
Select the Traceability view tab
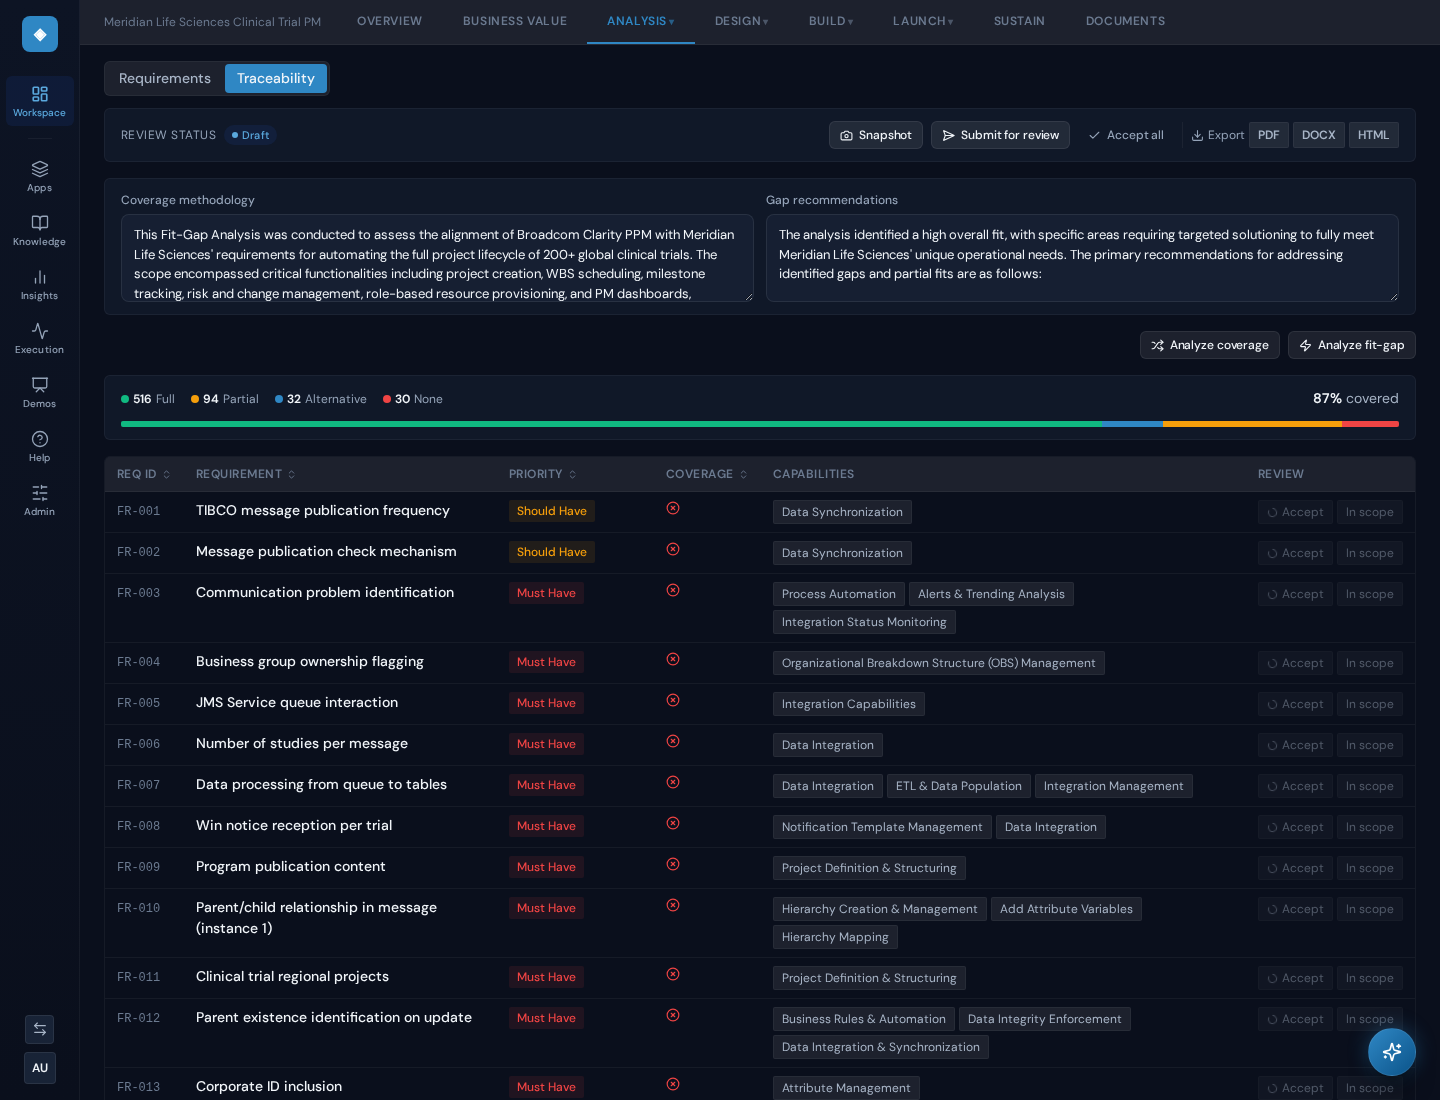[x=276, y=78]
